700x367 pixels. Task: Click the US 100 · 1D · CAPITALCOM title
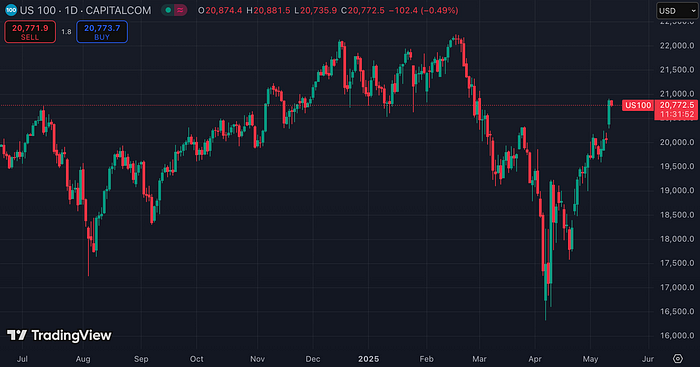(85, 10)
